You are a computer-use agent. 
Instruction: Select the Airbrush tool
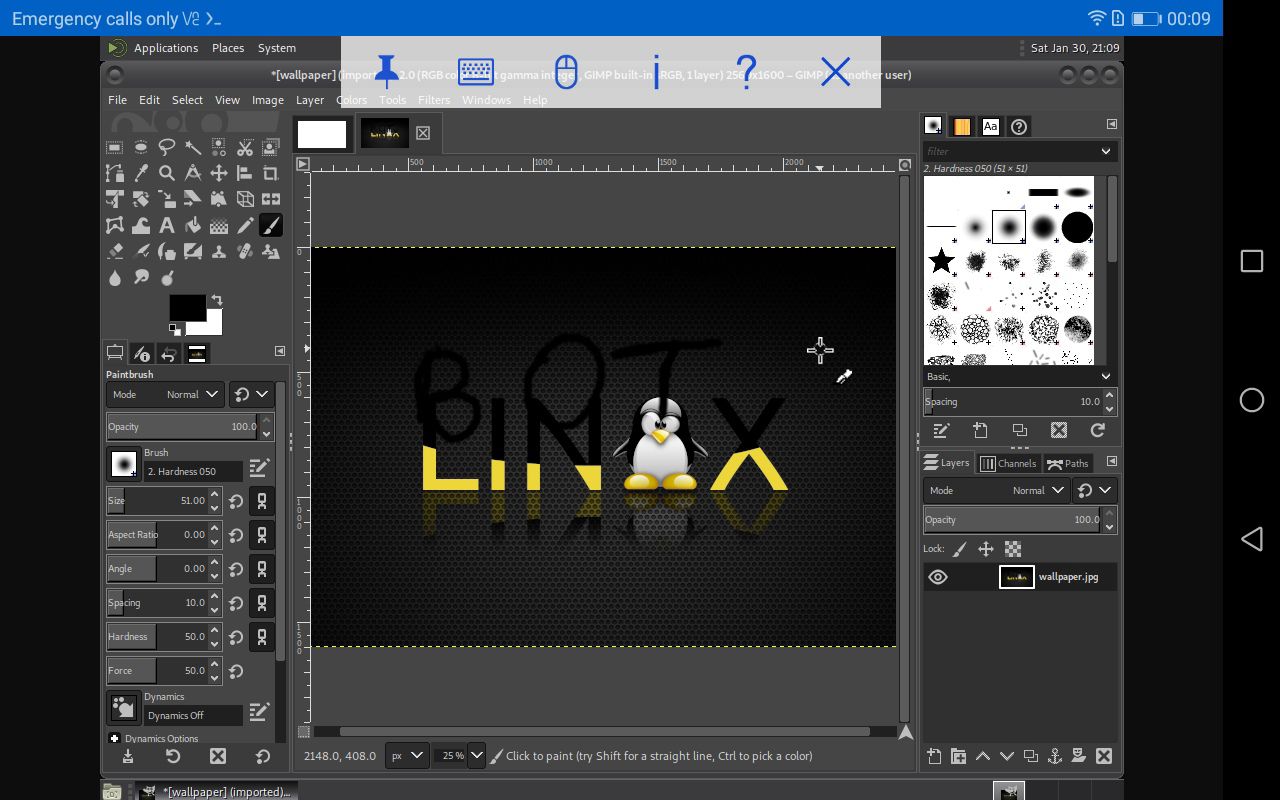point(141,251)
